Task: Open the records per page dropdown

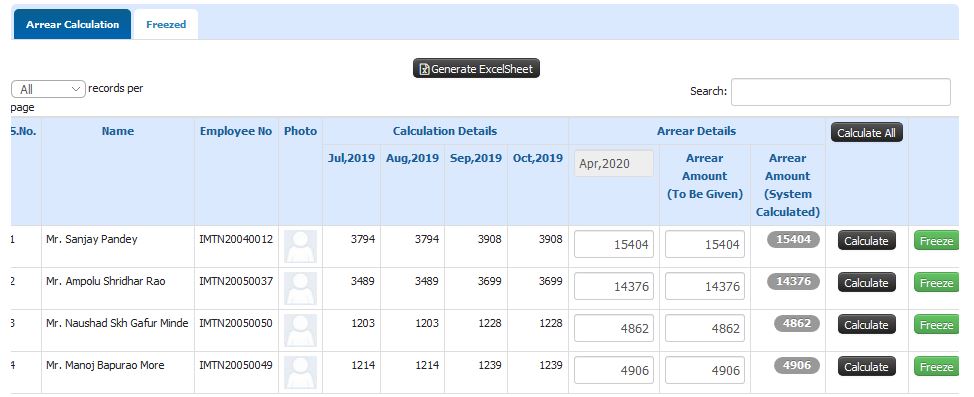Action: tap(48, 89)
